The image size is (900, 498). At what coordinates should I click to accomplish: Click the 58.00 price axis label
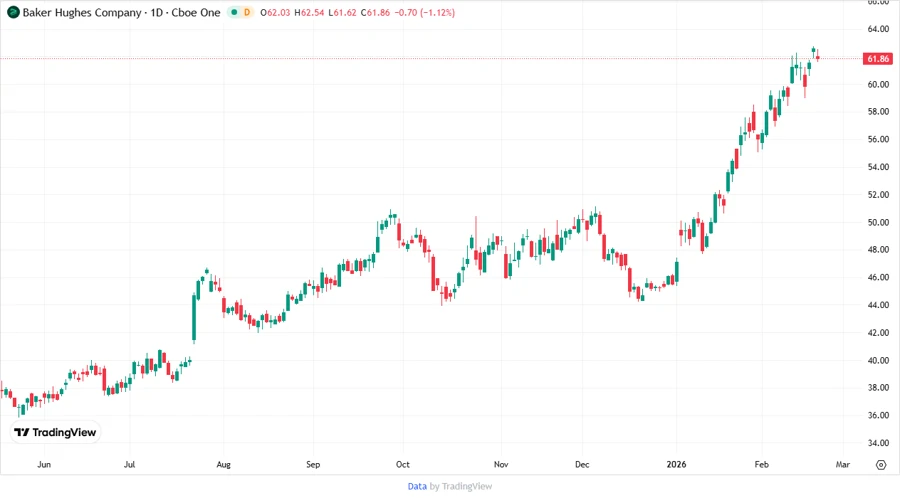(878, 112)
